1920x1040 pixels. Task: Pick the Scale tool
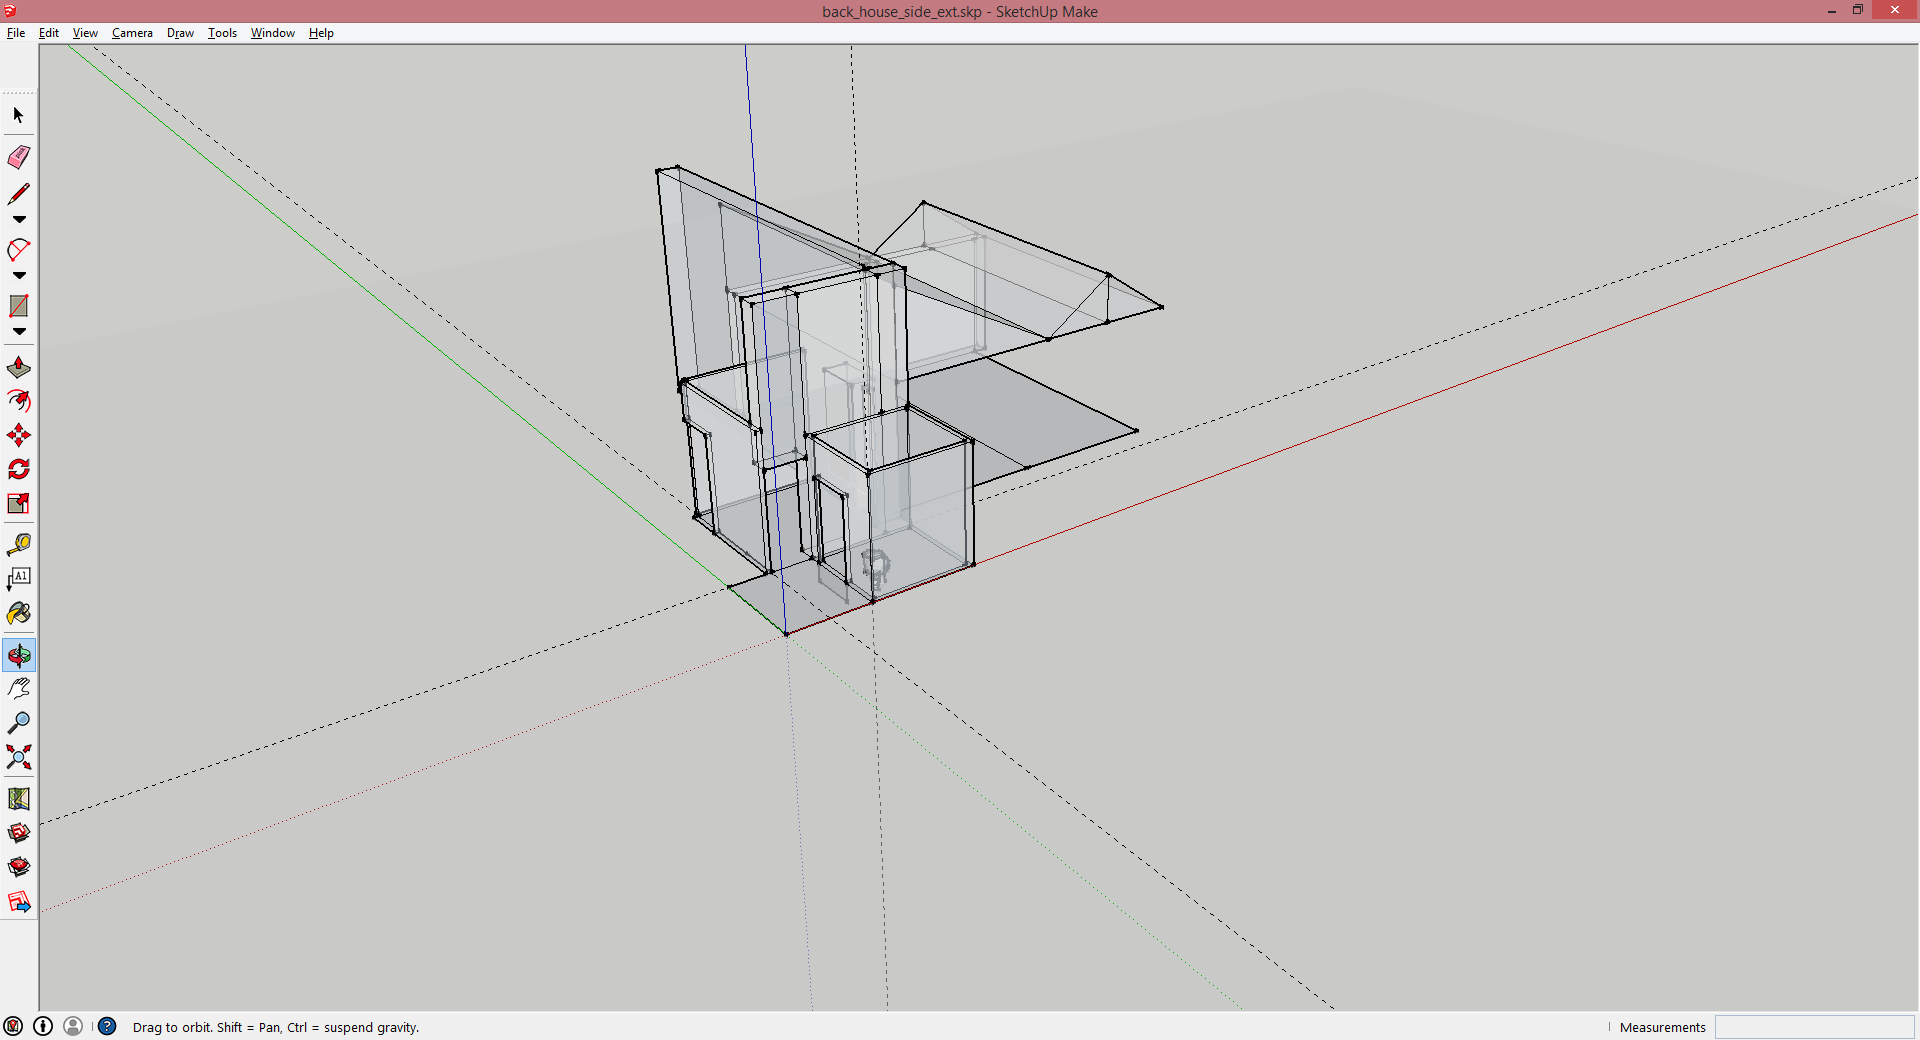tap(19, 503)
